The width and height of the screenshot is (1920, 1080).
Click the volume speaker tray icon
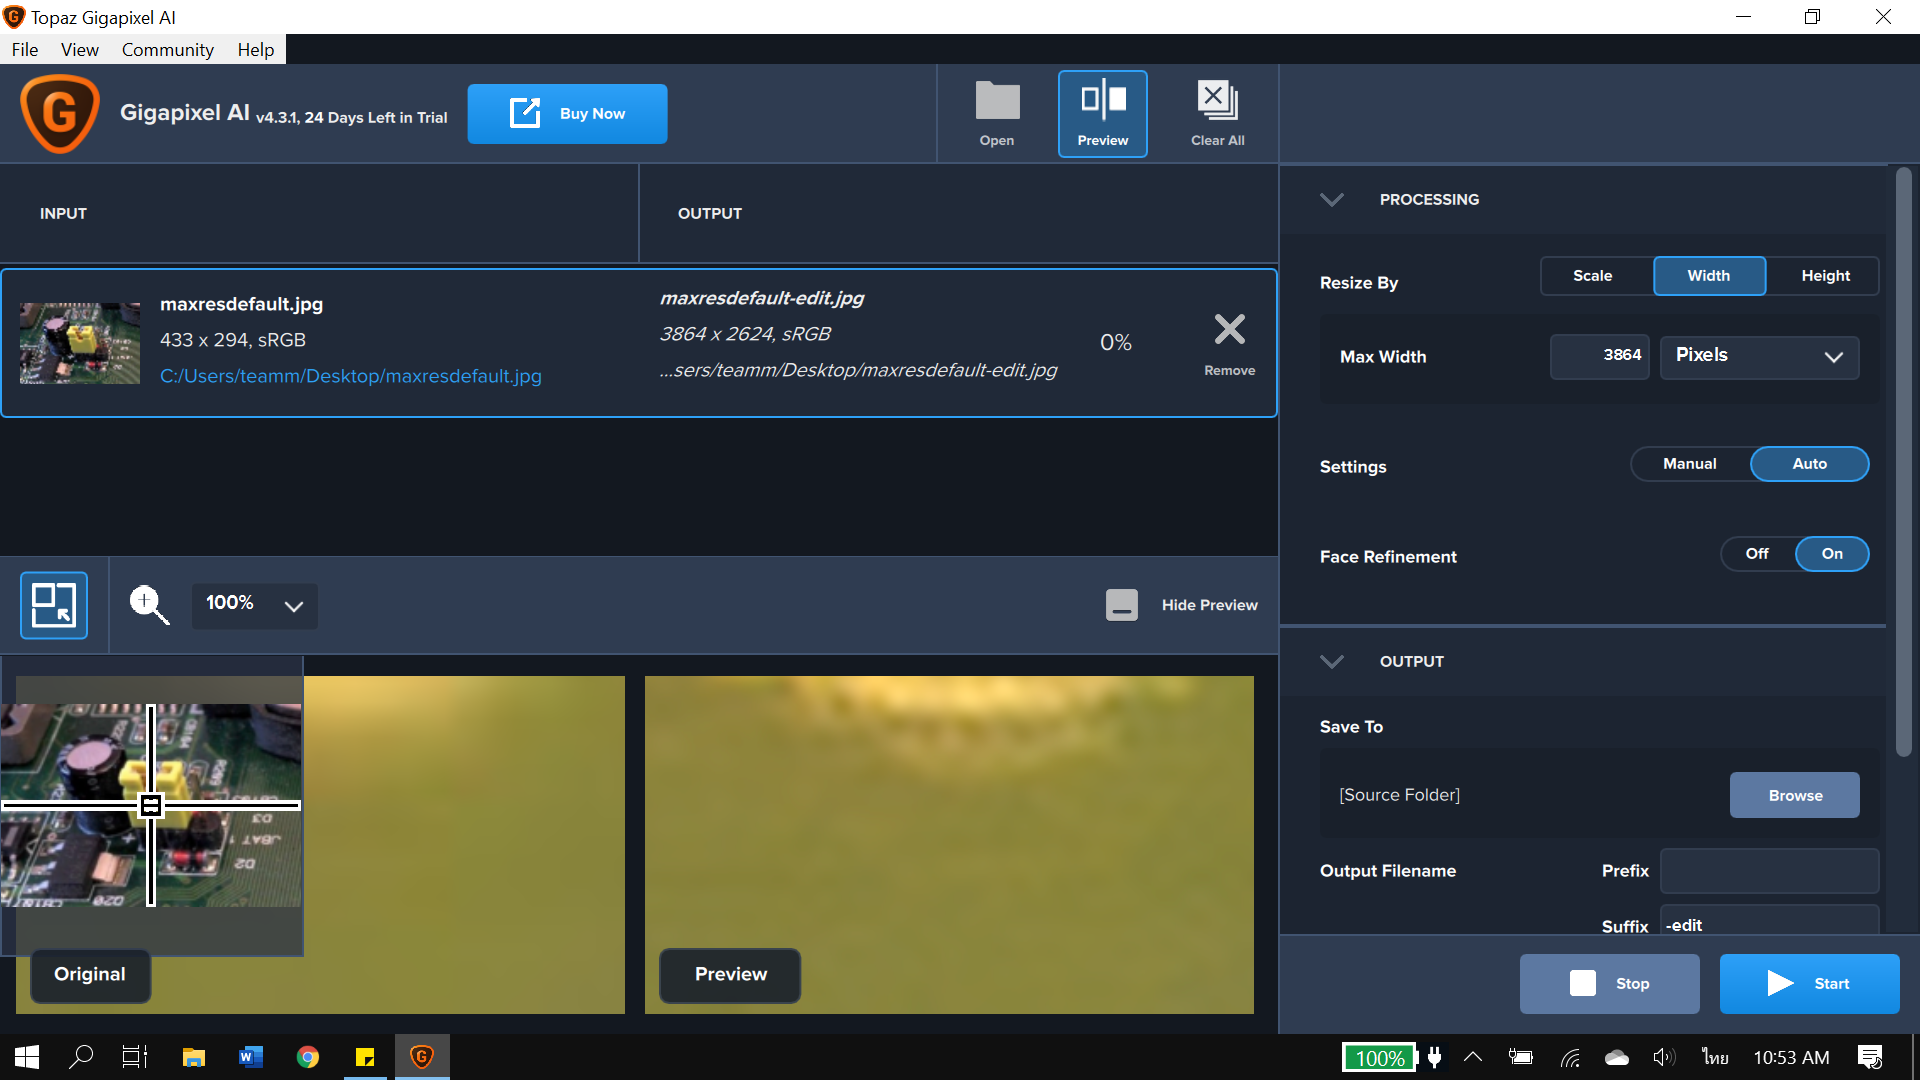[1663, 1057]
